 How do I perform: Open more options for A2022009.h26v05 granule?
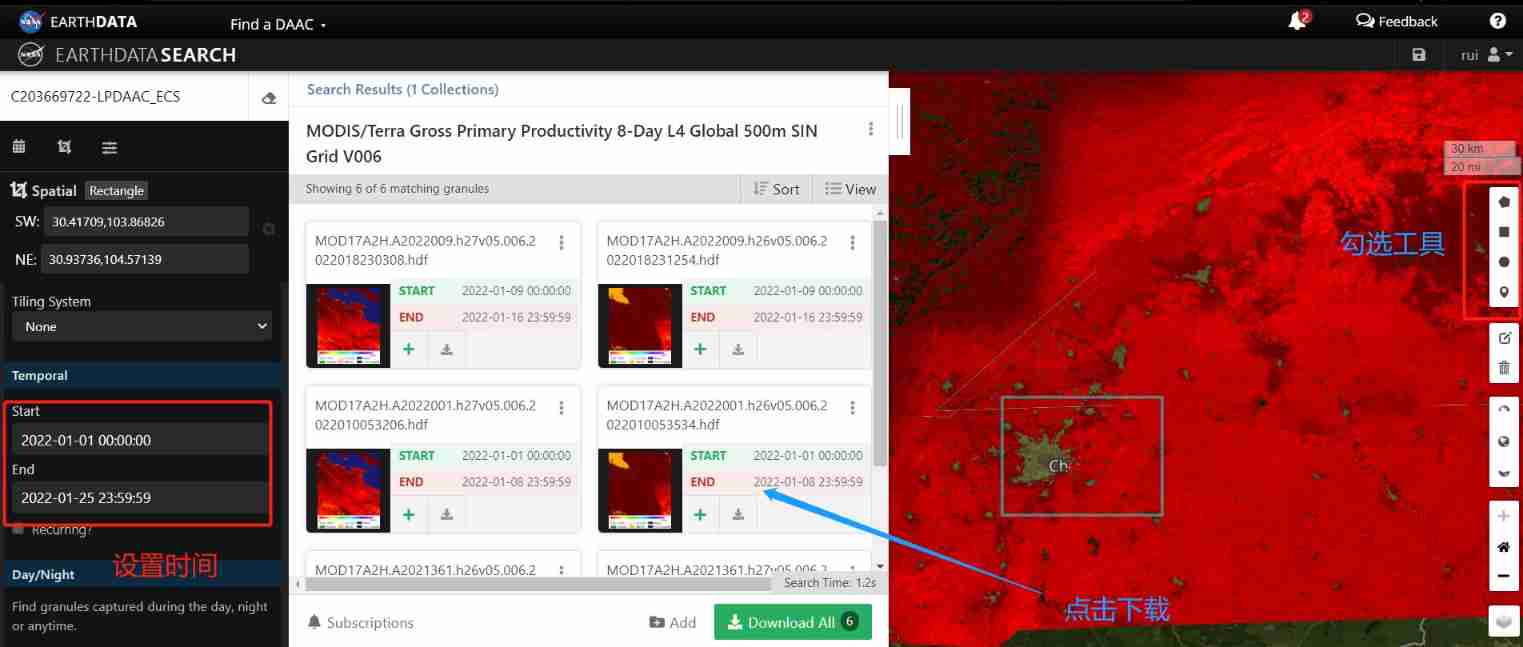tap(853, 243)
